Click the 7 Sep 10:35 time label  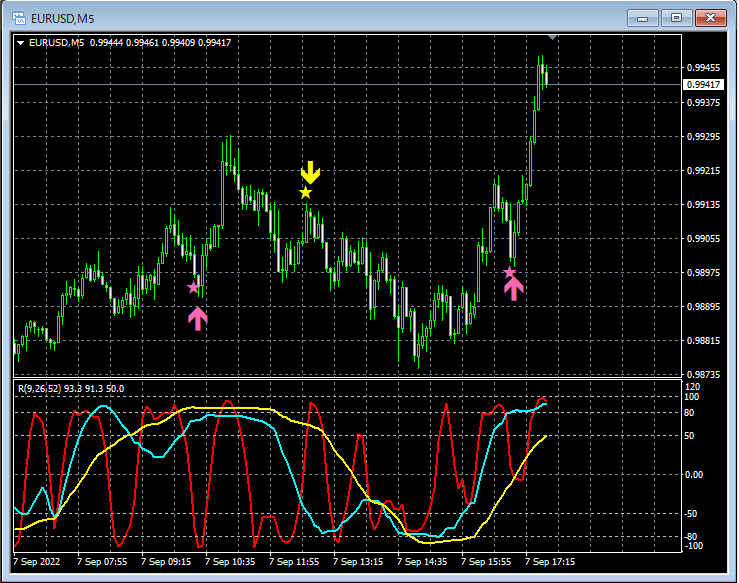pos(230,562)
